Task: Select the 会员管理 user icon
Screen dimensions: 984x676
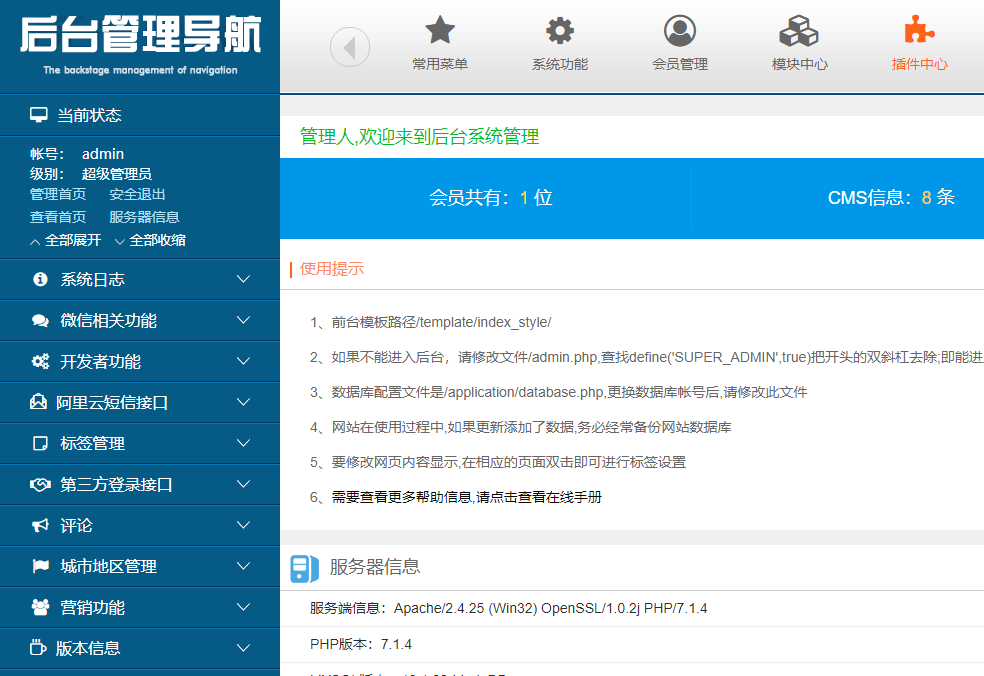Action: coord(680,31)
